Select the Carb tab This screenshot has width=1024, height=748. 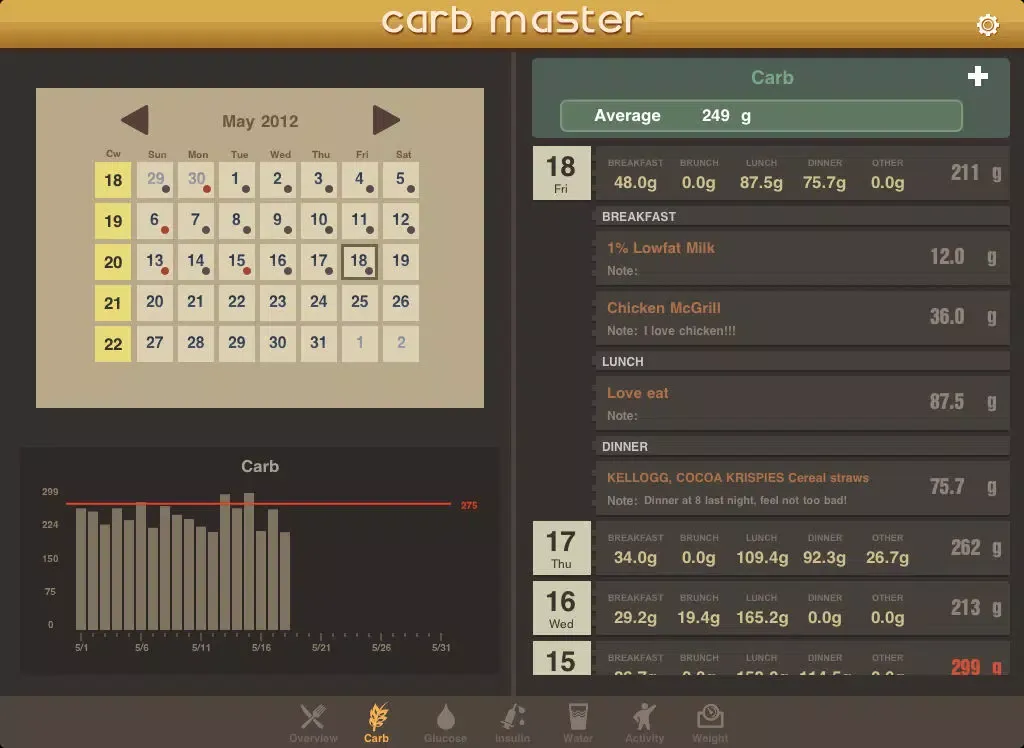[377, 723]
